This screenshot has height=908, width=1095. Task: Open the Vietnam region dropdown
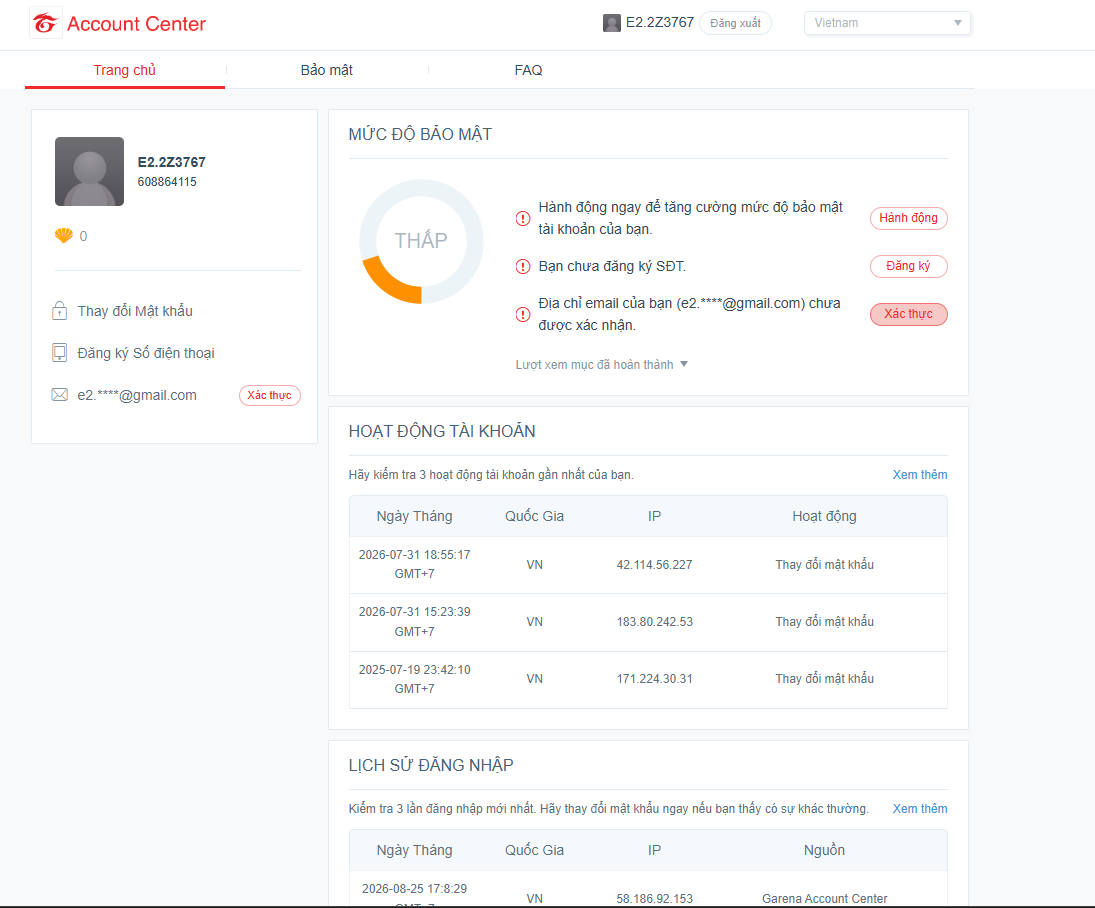887,23
